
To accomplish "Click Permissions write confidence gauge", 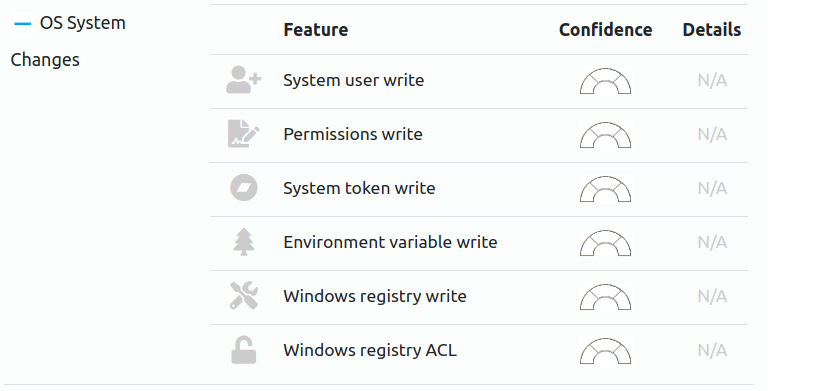I will click(605, 135).
